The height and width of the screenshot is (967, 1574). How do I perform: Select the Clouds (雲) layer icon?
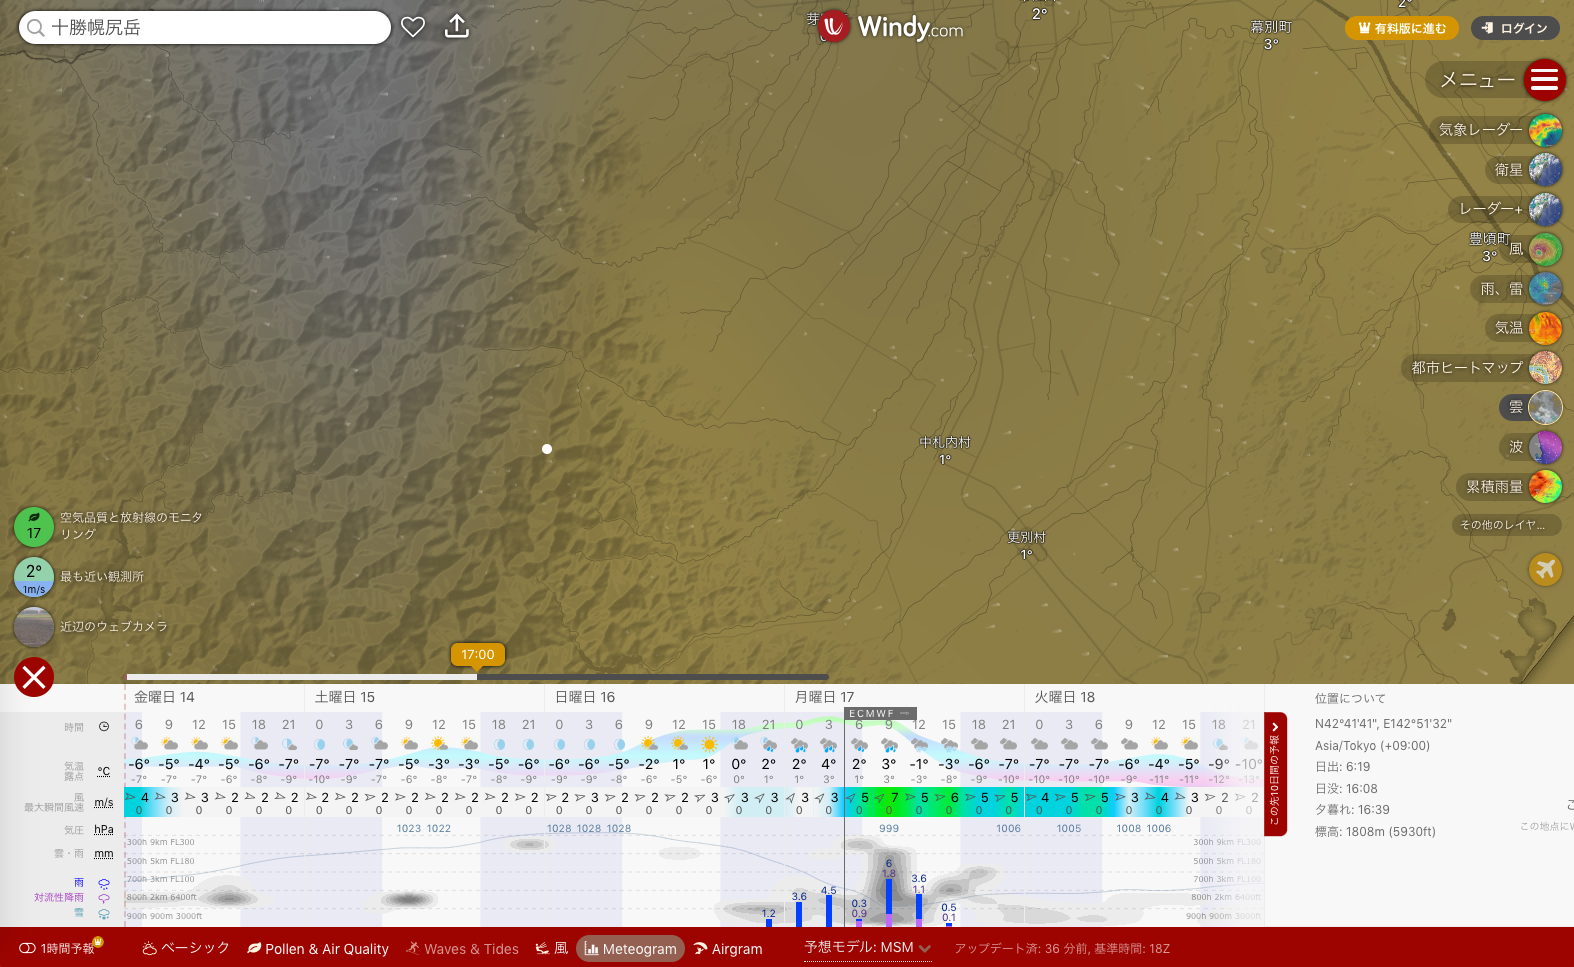tap(1545, 407)
